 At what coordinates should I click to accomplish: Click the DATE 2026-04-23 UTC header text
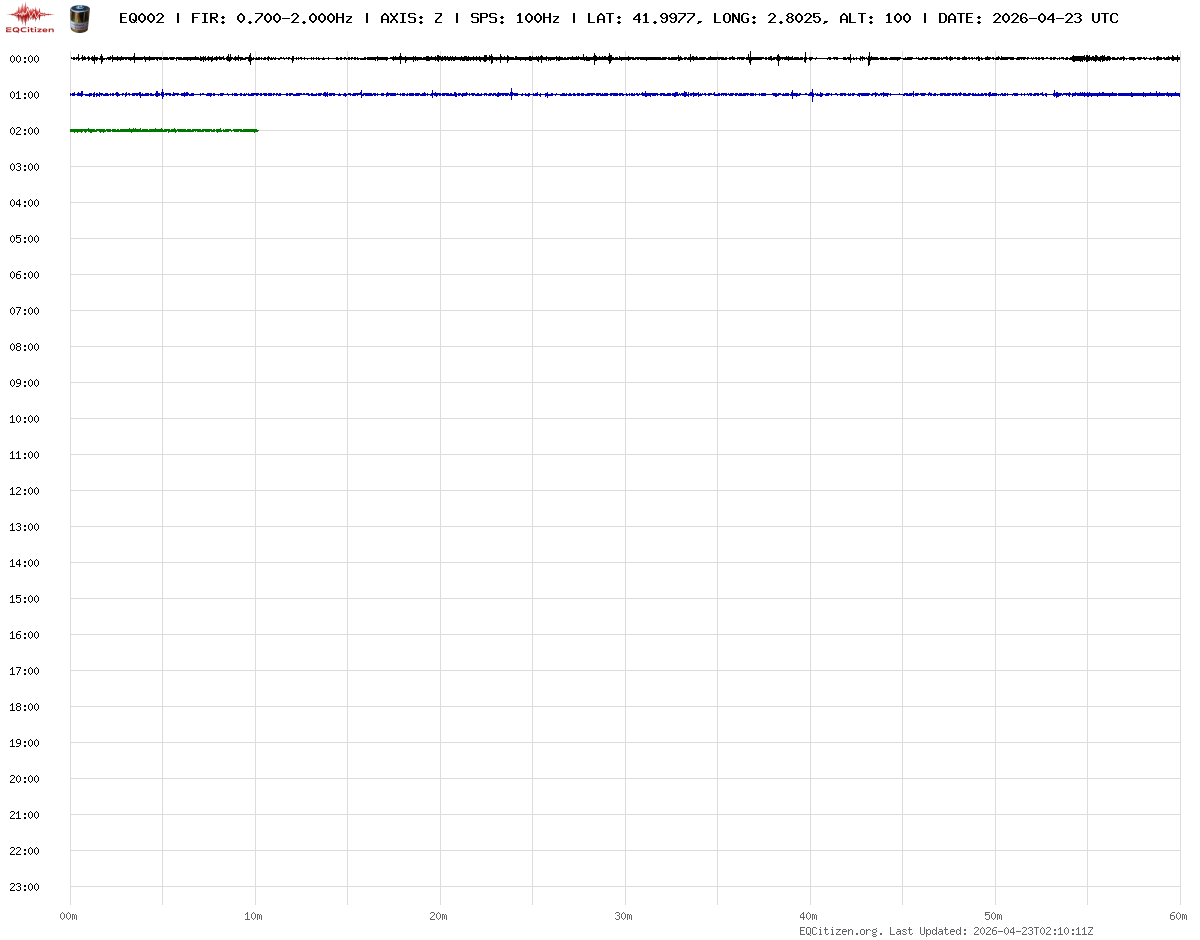[x=1028, y=18]
